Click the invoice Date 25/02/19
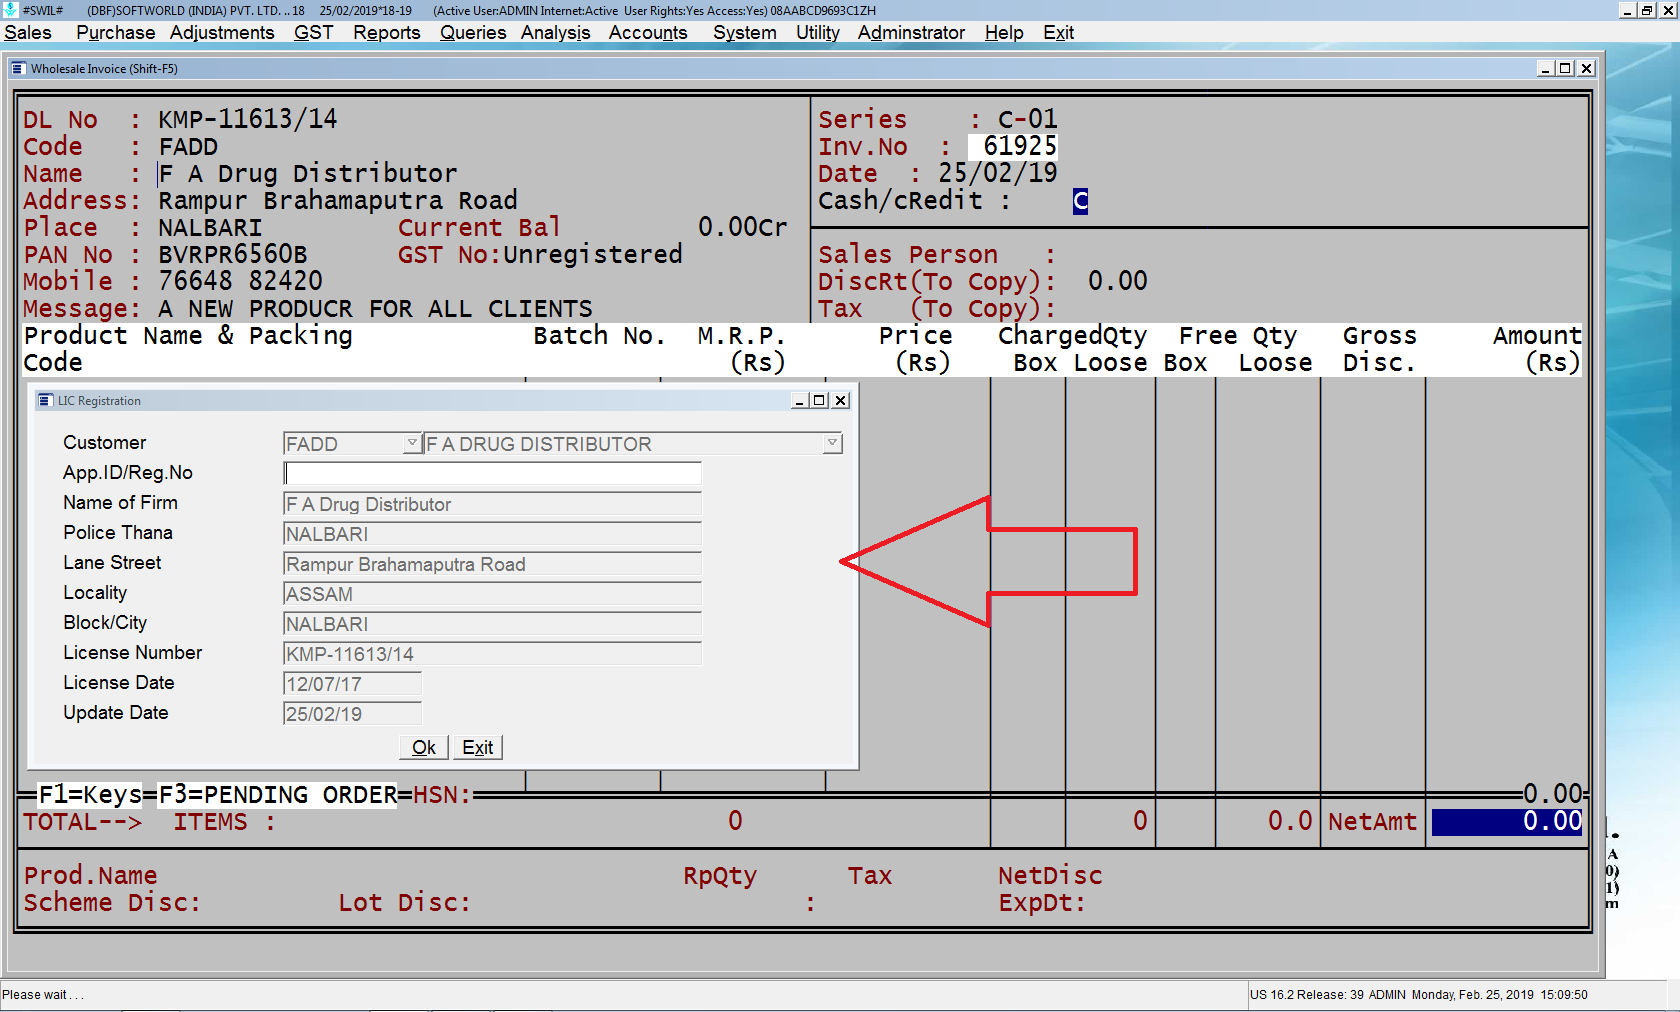The height and width of the screenshot is (1012, 1680). click(998, 174)
